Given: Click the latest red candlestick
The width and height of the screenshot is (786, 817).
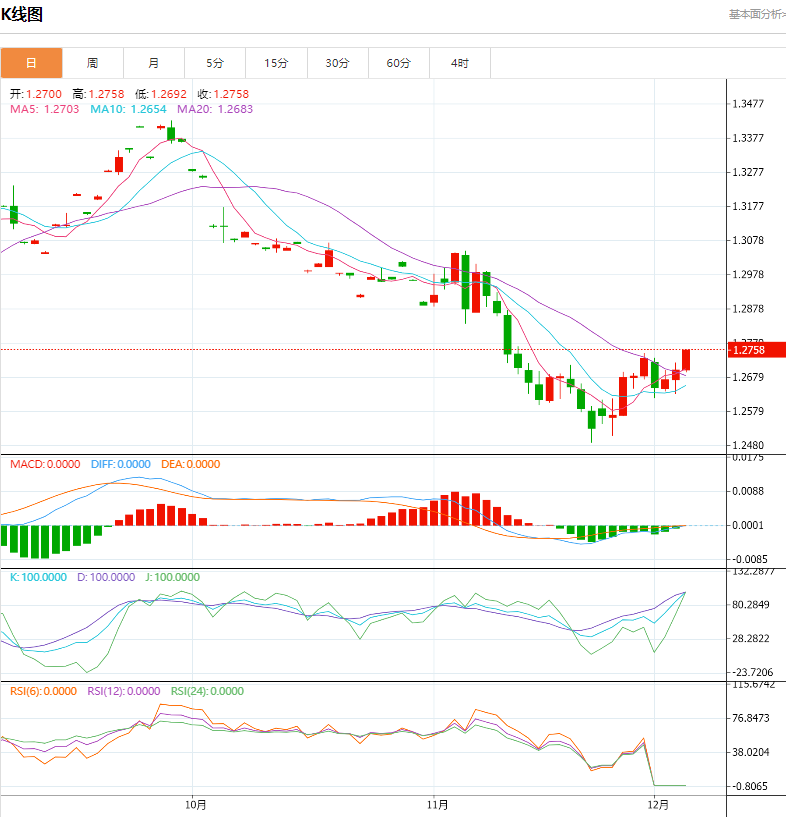Looking at the screenshot, I should [686, 360].
